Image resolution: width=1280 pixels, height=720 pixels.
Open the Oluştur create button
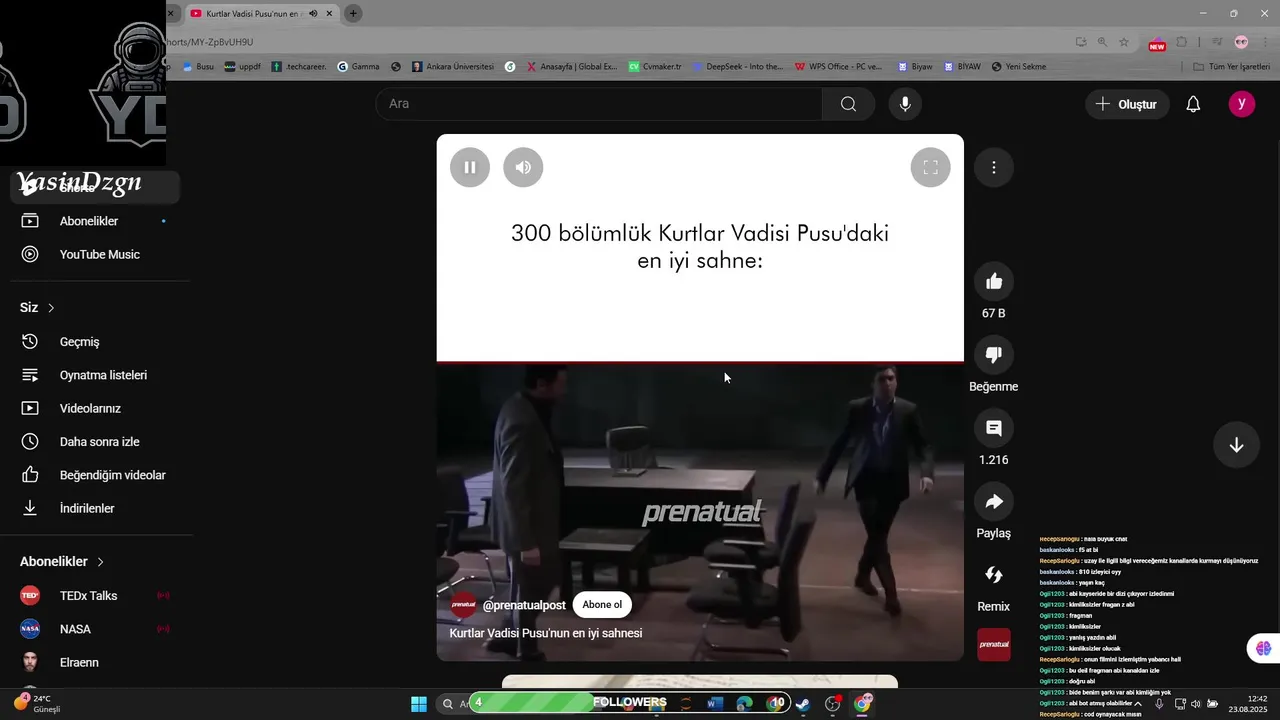click(1127, 104)
